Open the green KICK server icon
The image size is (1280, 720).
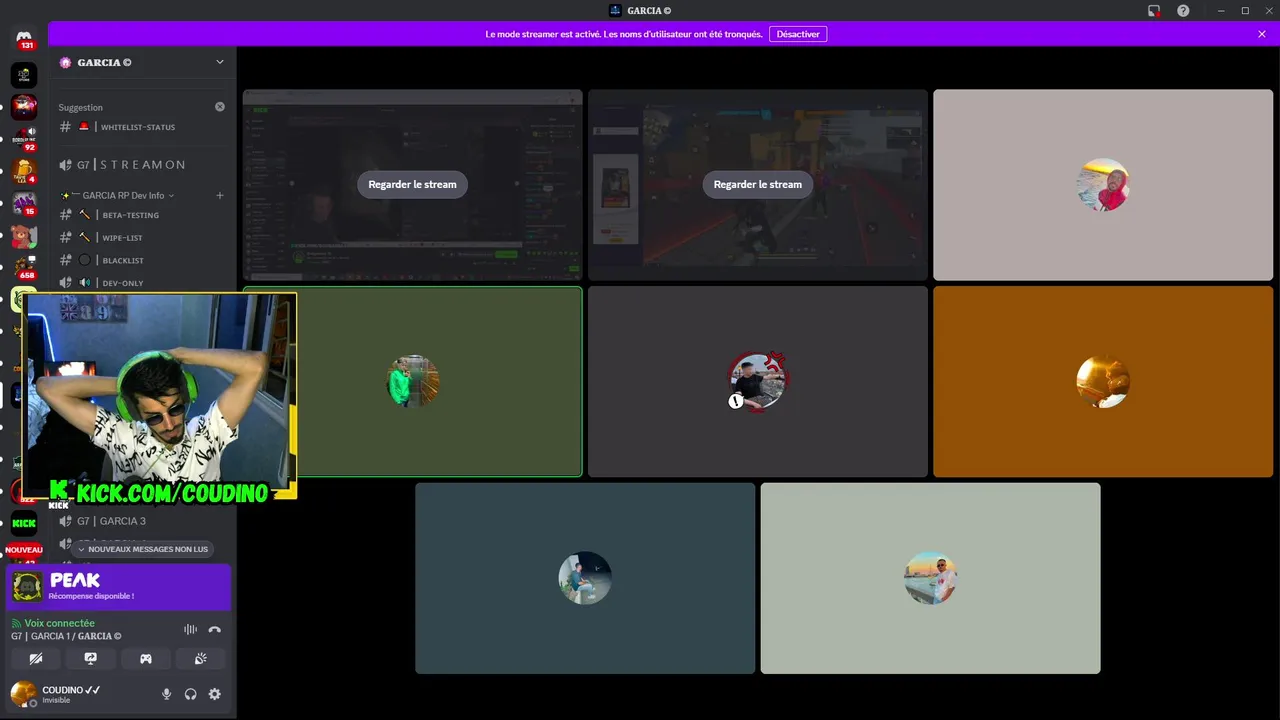tap(24, 523)
